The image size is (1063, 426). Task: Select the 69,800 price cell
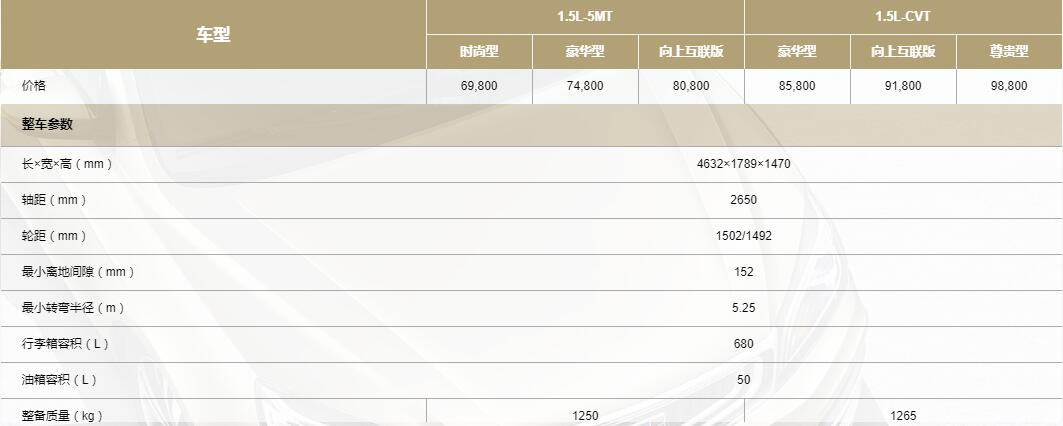tap(479, 86)
